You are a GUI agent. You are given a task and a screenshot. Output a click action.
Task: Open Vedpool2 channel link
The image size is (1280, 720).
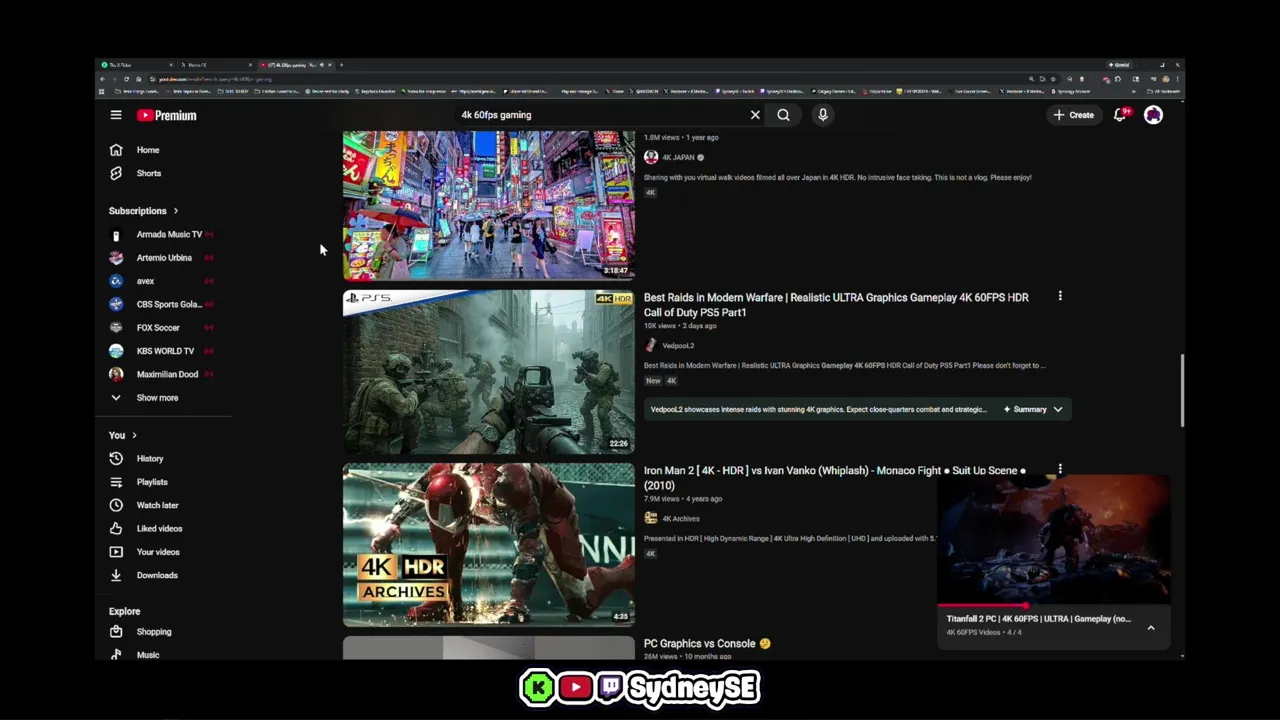click(678, 346)
